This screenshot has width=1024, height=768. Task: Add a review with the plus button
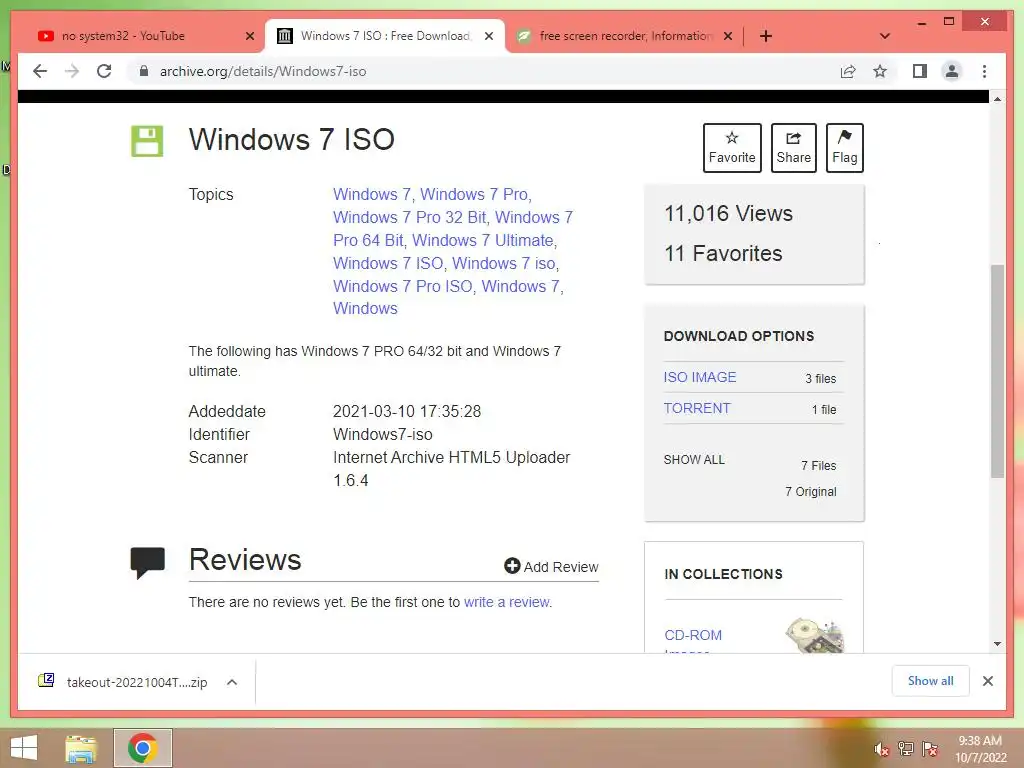(x=551, y=566)
